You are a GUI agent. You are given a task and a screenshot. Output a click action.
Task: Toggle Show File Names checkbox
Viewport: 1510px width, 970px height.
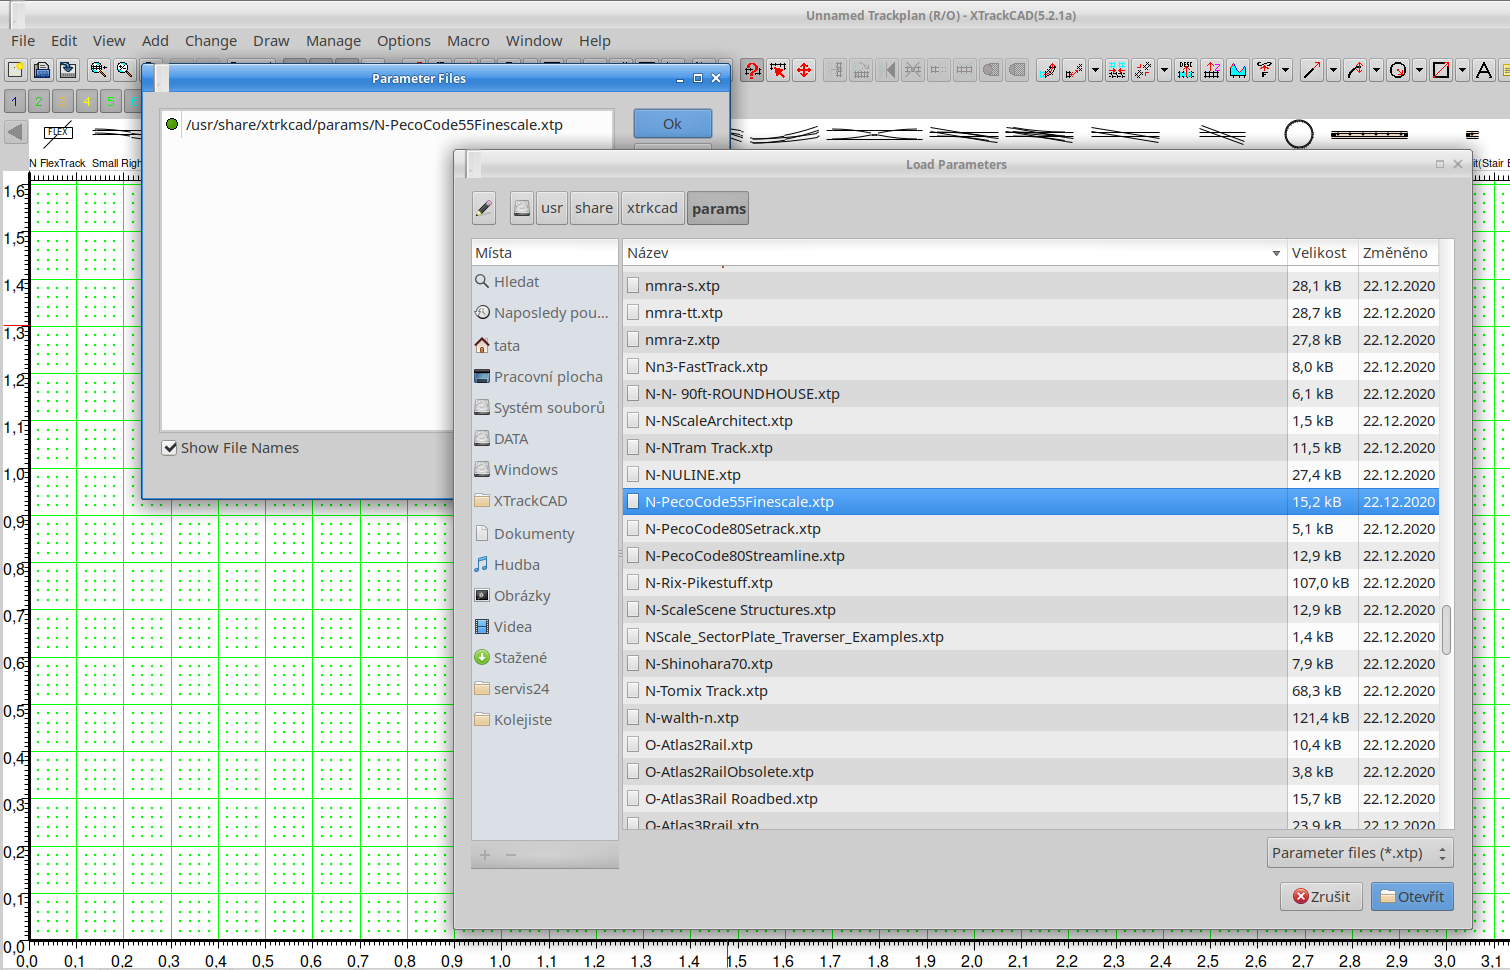[x=170, y=448]
